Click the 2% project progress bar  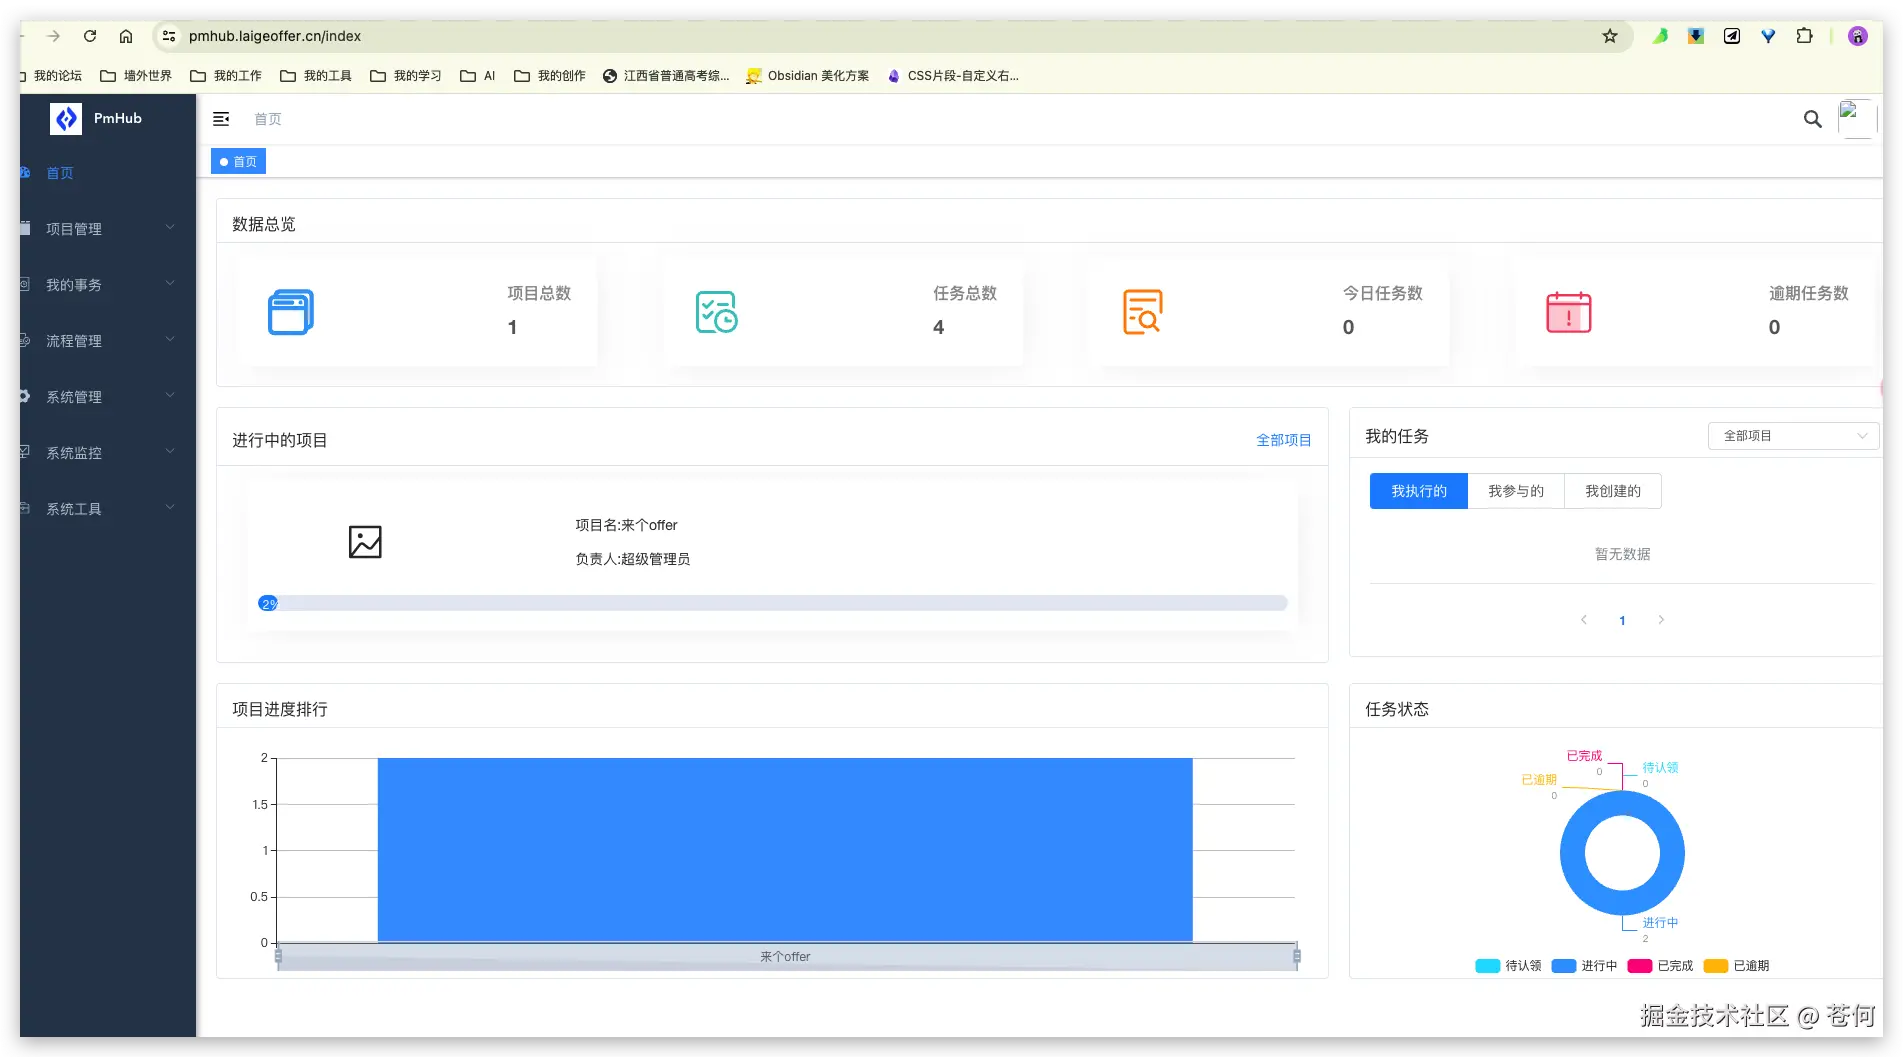pyautogui.click(x=772, y=603)
